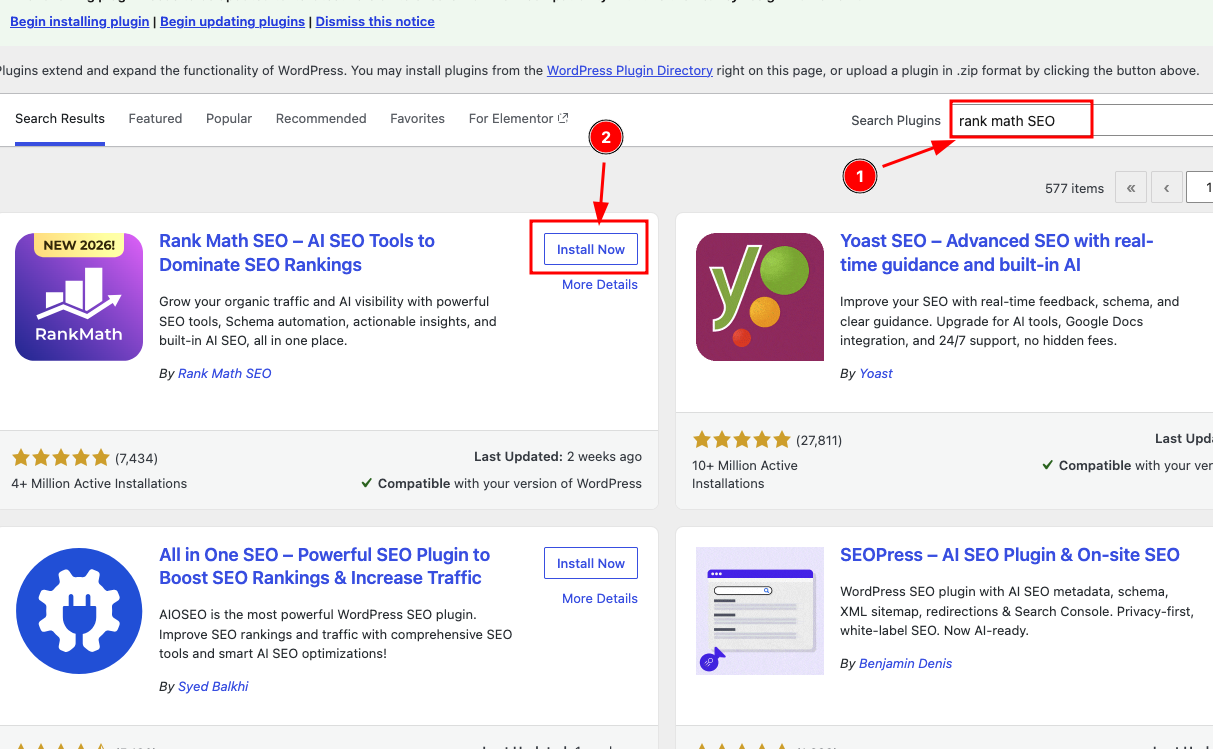Click author link Syed Balkhi
Viewport: 1213px width, 749px height.
[x=213, y=687]
